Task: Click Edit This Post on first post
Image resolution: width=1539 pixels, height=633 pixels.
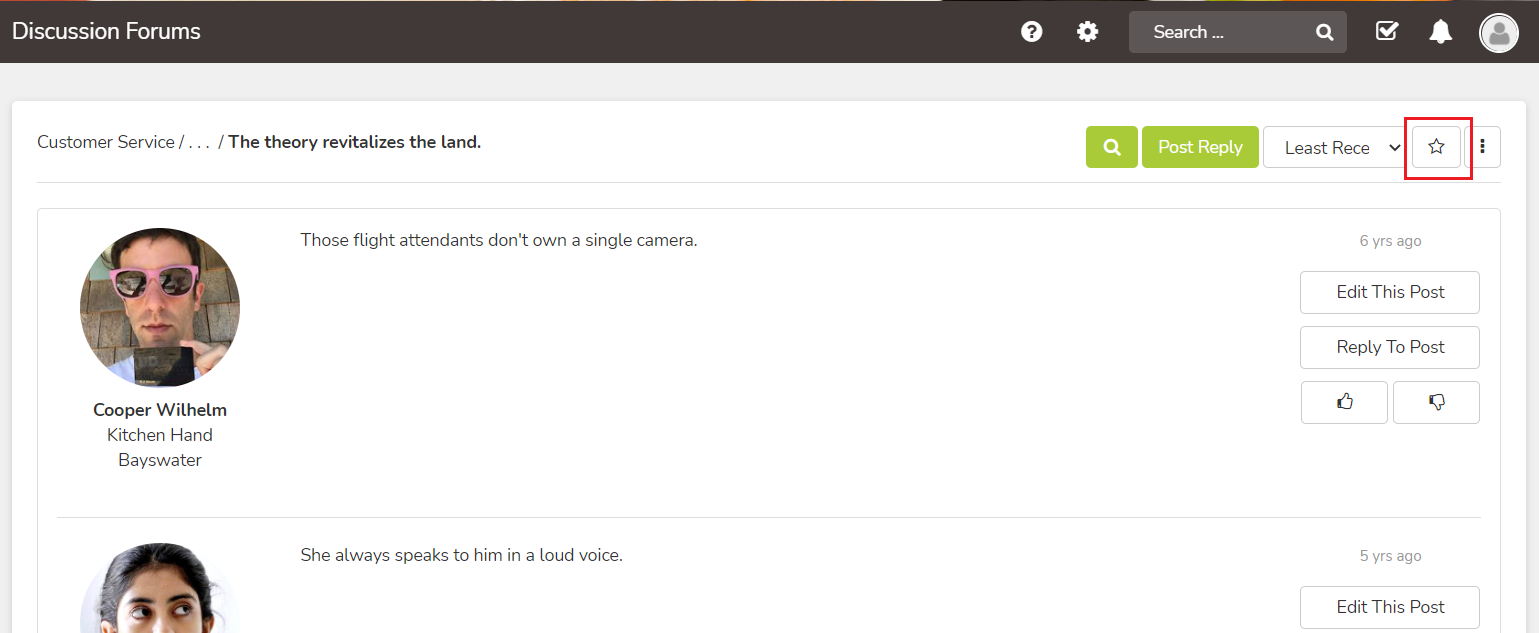Action: pos(1390,292)
